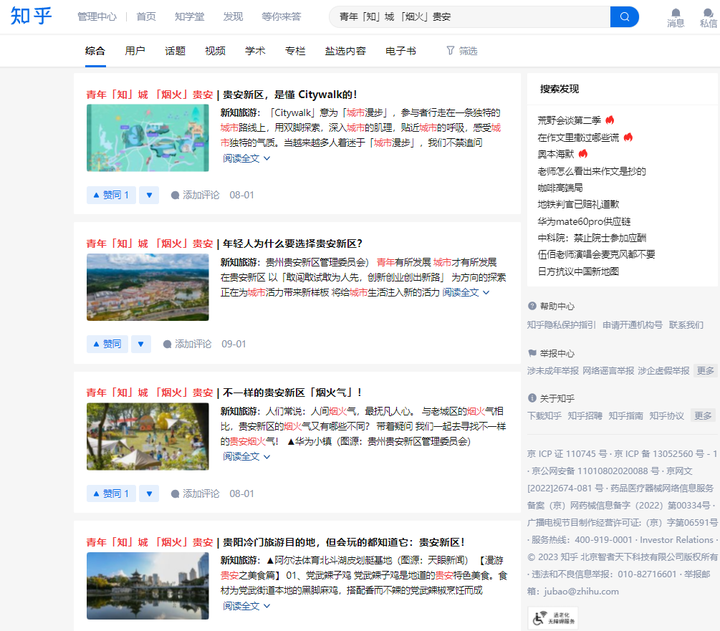Viewport: 720px width, 631px height.
Task: Switch to the 综合 tab
Action: (x=95, y=51)
